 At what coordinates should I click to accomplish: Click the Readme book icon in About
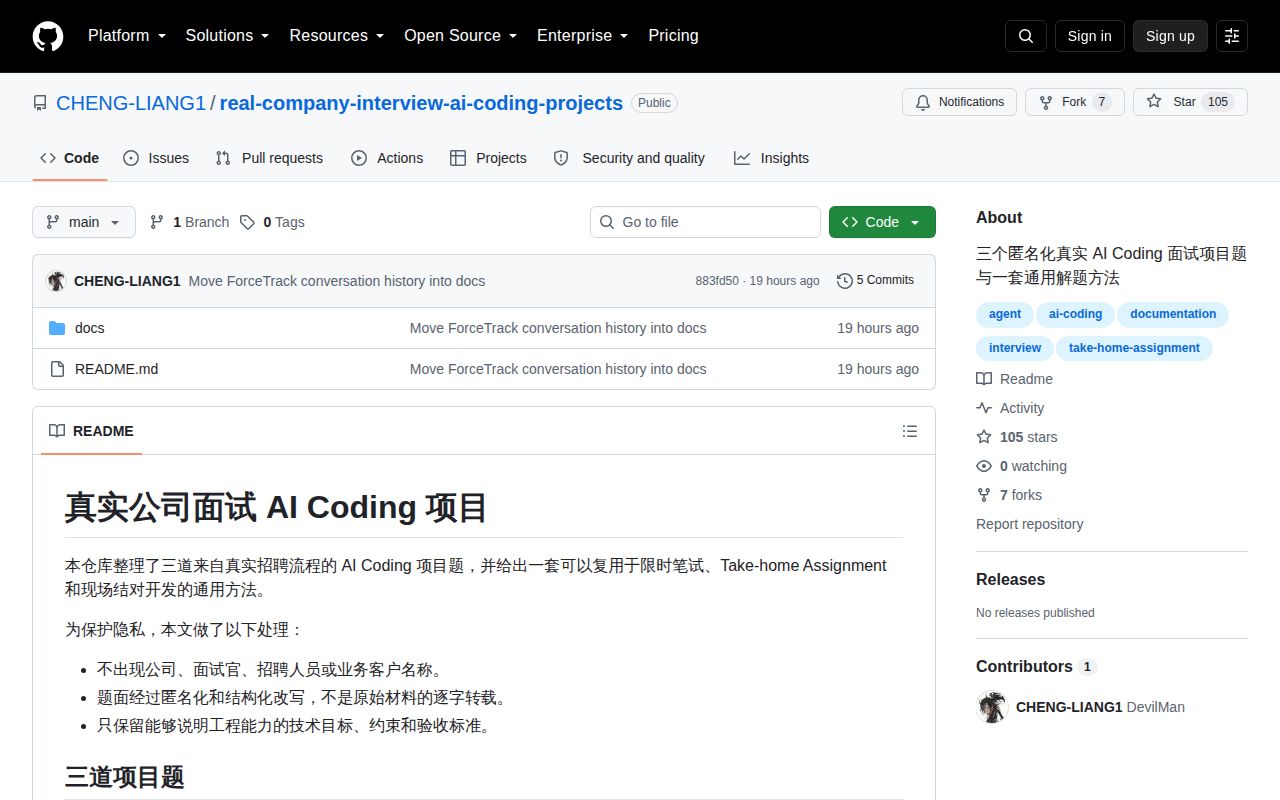984,379
